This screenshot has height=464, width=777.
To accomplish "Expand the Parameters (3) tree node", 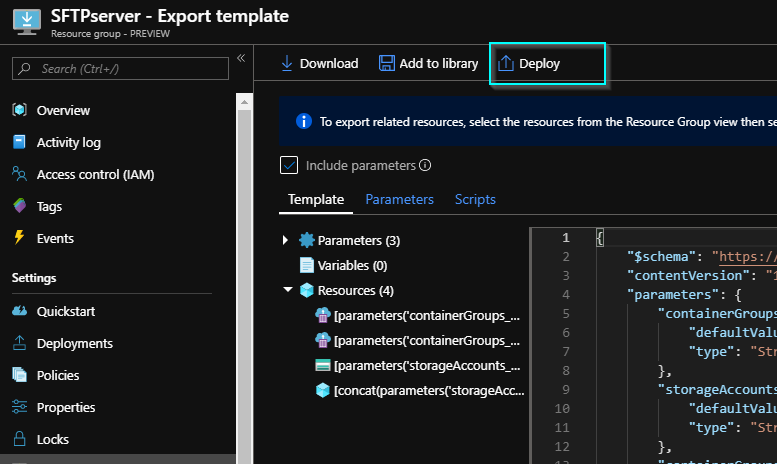I will pyautogui.click(x=285, y=240).
